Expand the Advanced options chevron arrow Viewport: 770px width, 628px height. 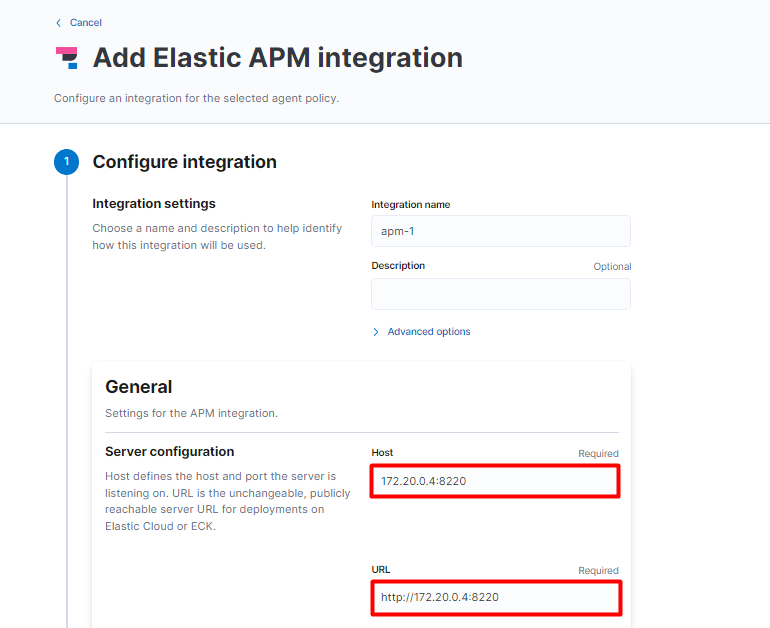[376, 332]
